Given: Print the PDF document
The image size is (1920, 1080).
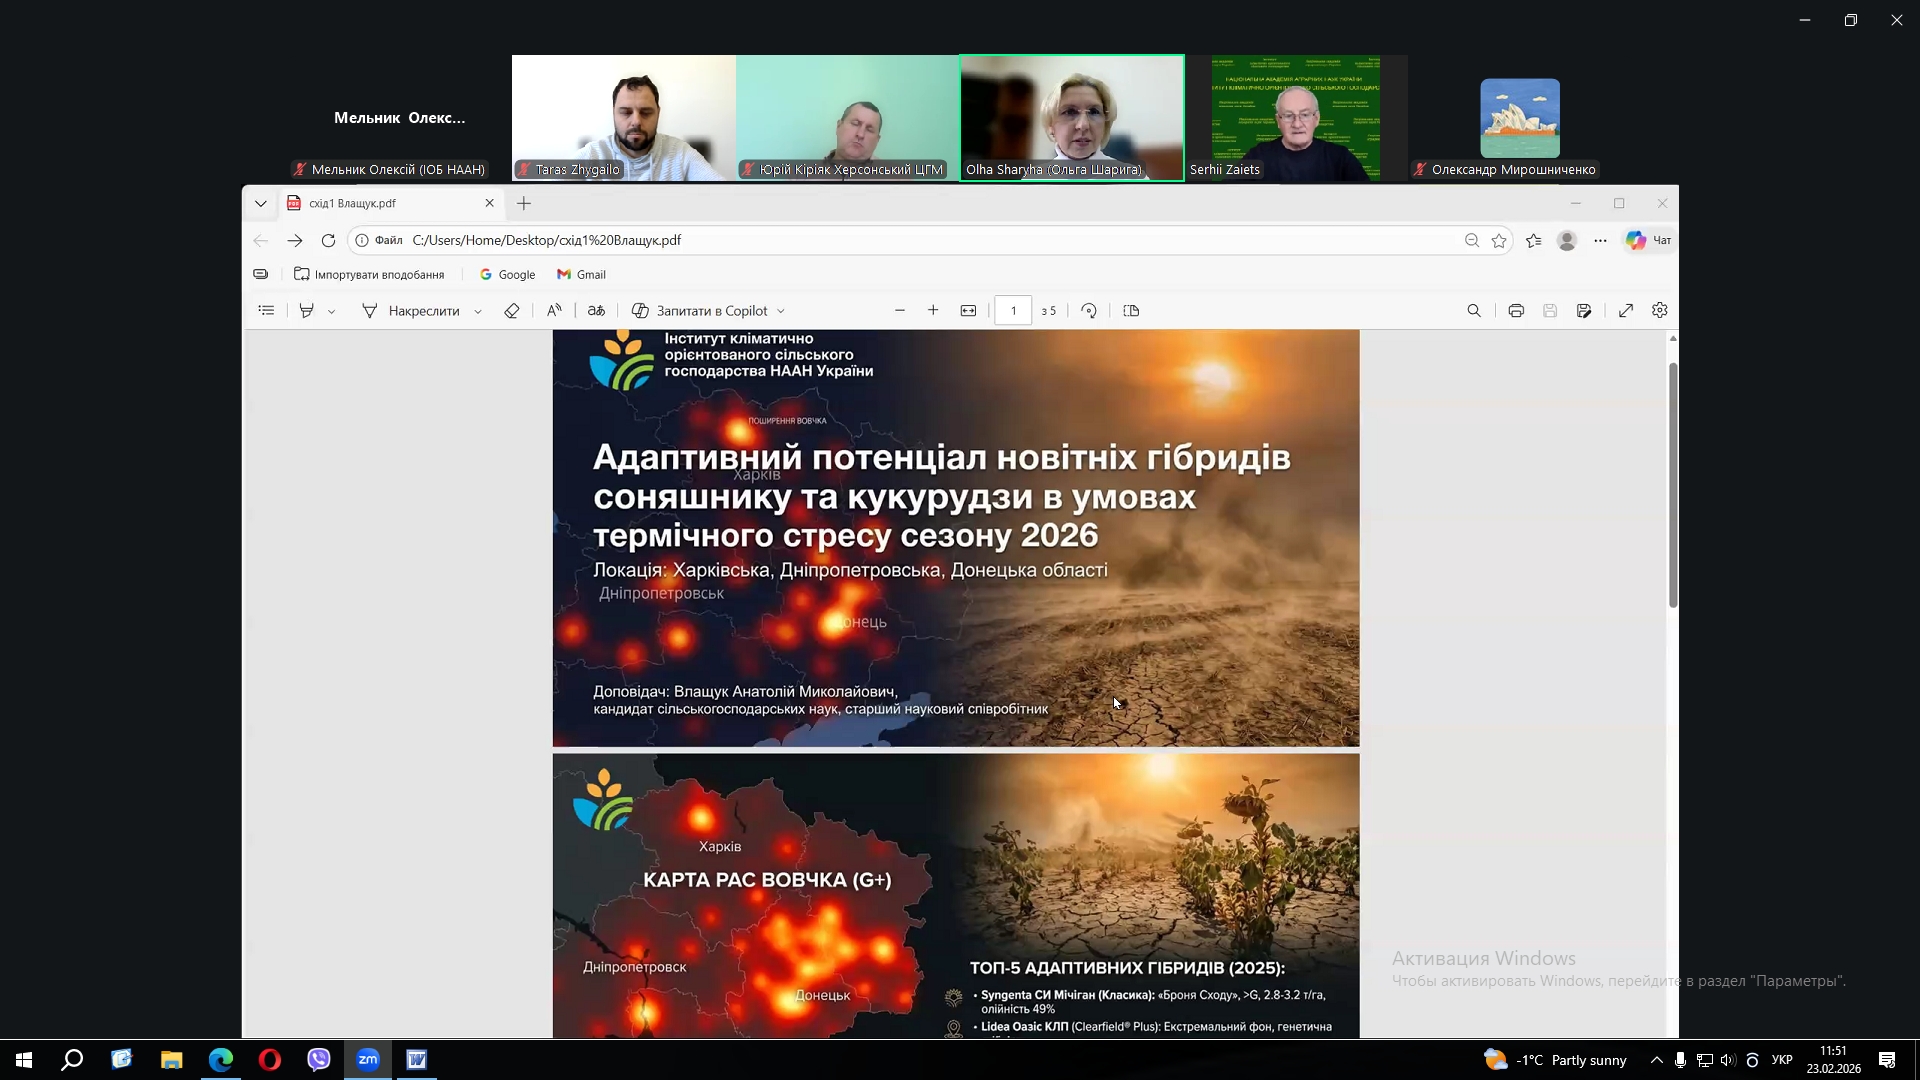Looking at the screenshot, I should coord(1516,311).
